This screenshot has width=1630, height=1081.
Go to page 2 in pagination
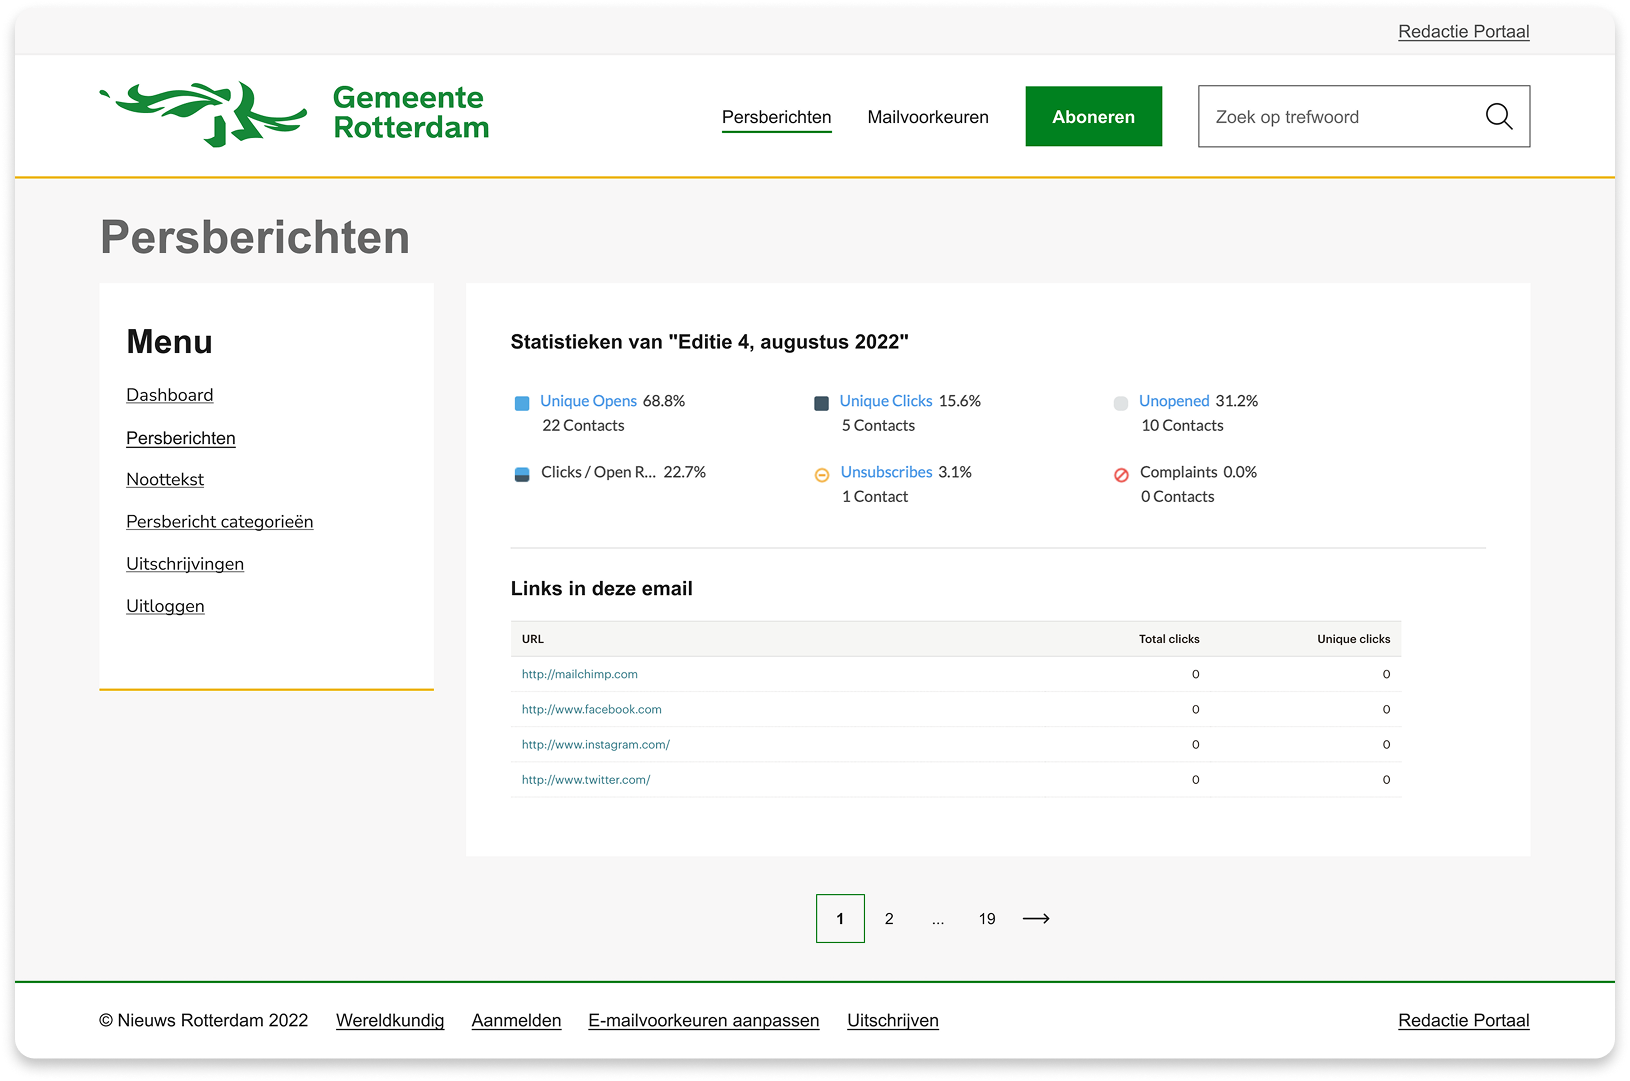pyautogui.click(x=889, y=918)
